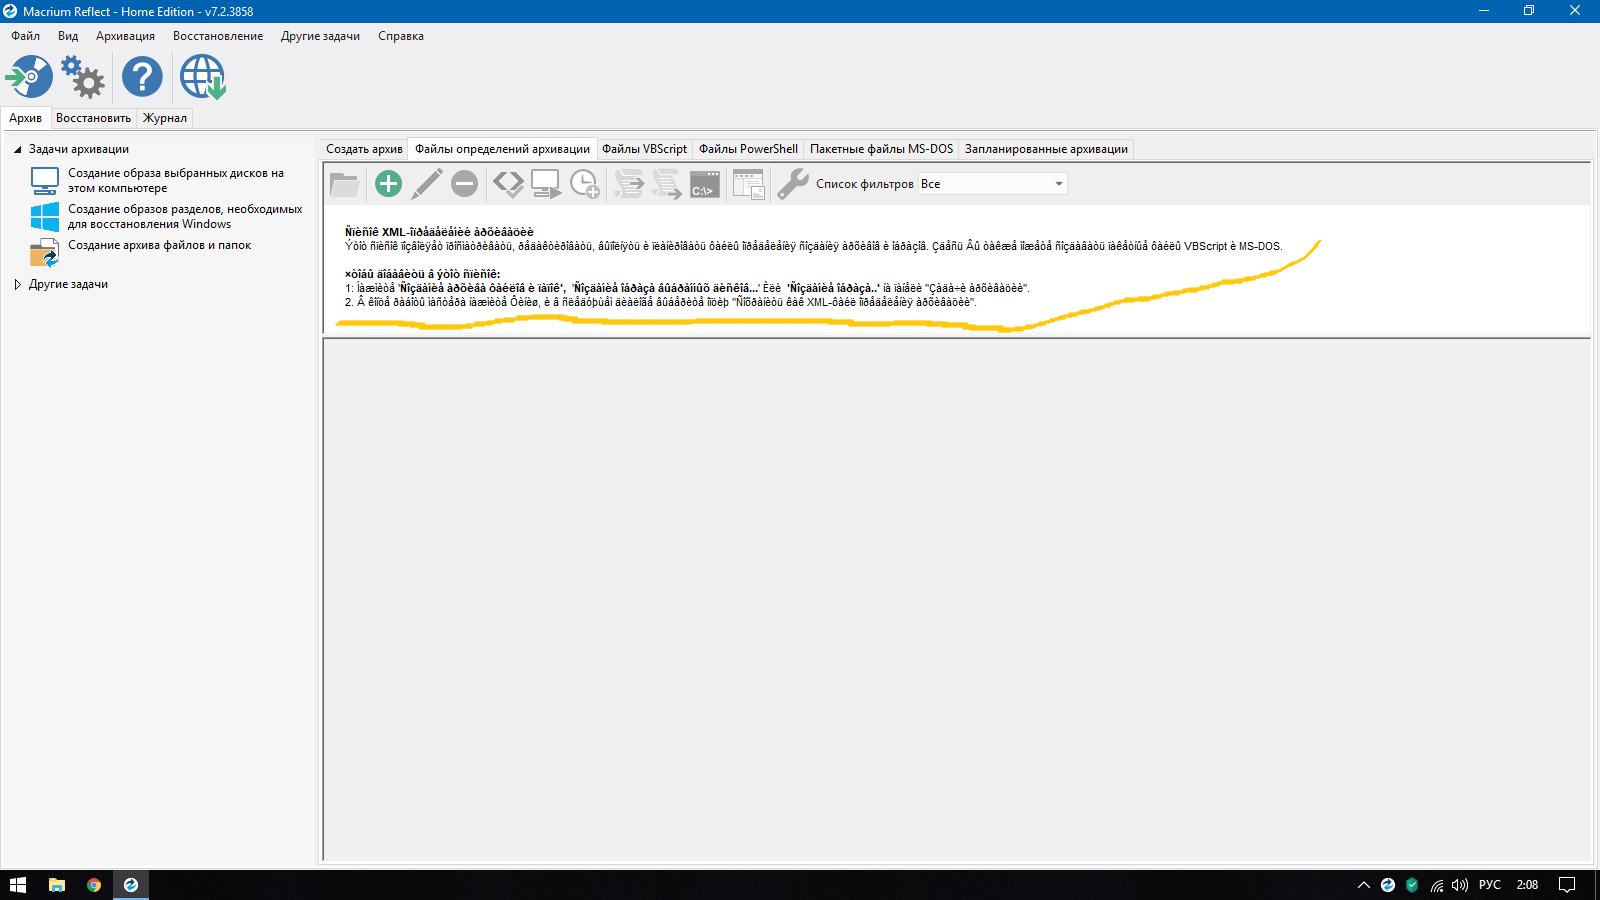1600x900 pixels.
Task: Add a definition file with green plus
Action: click(388, 184)
